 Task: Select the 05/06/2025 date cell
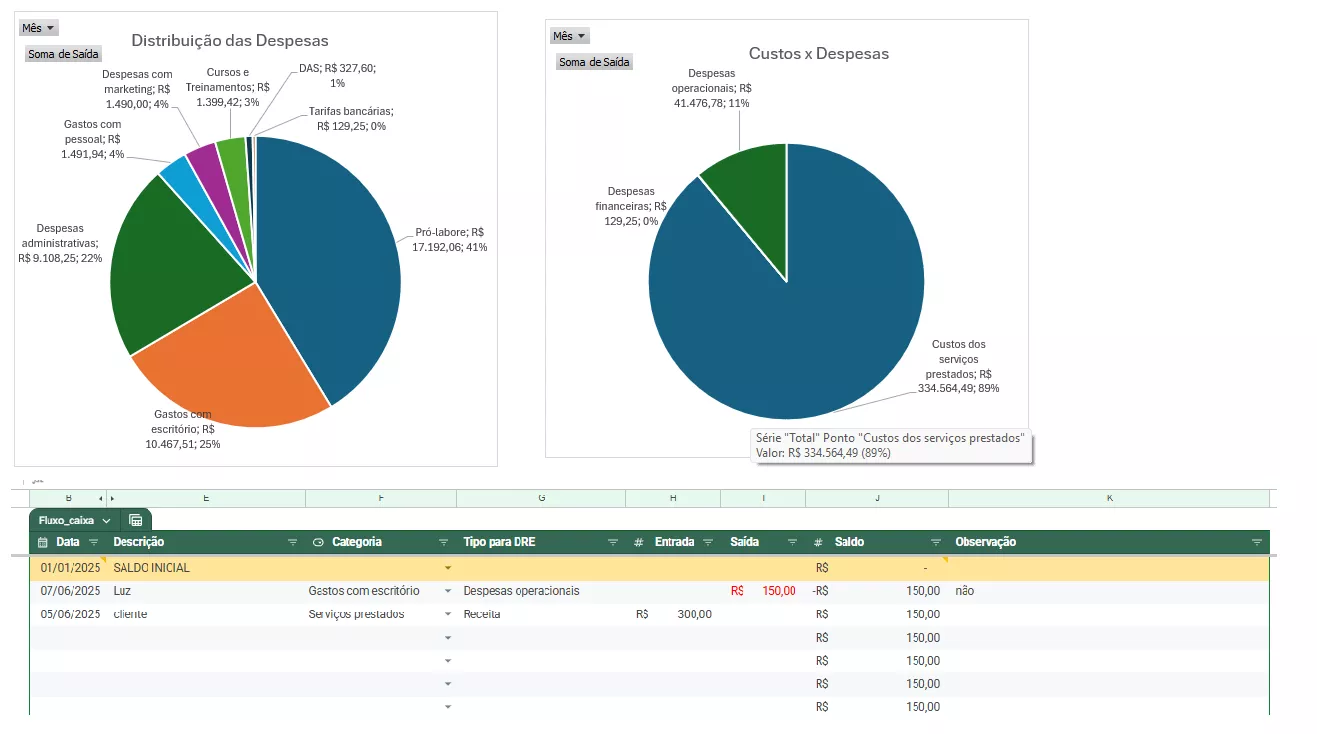coord(68,614)
